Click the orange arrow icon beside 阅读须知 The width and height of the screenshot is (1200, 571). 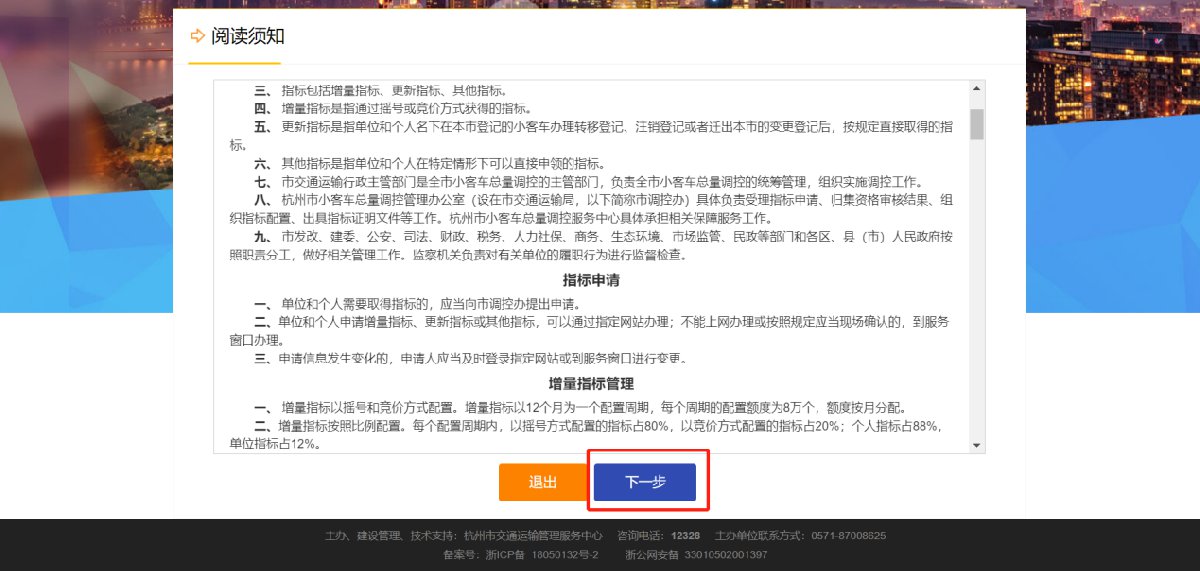click(197, 36)
